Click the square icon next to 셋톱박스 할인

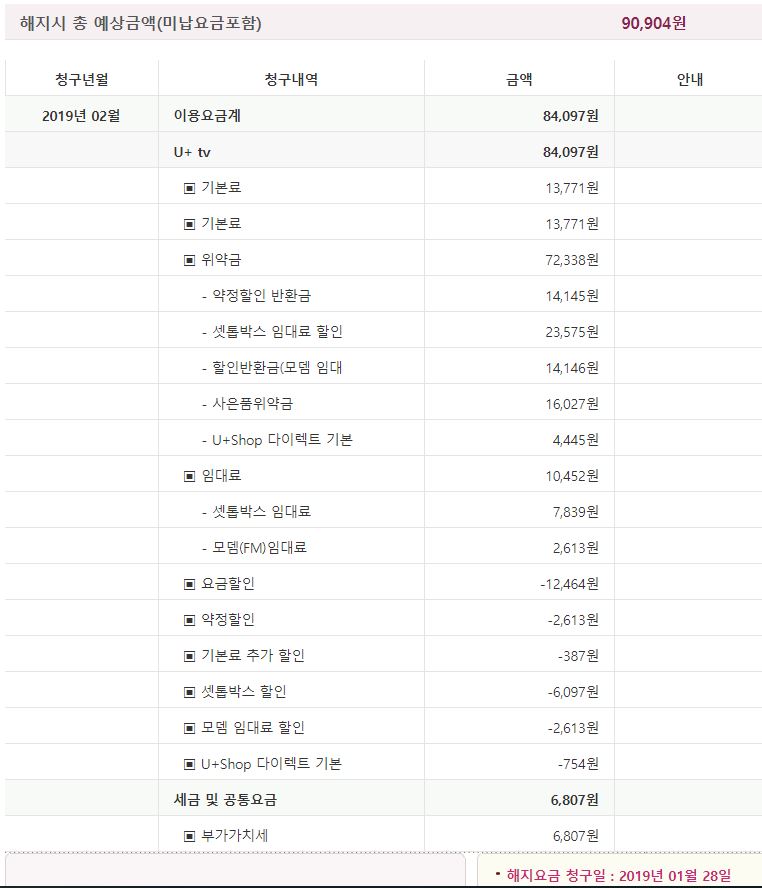click(x=189, y=692)
